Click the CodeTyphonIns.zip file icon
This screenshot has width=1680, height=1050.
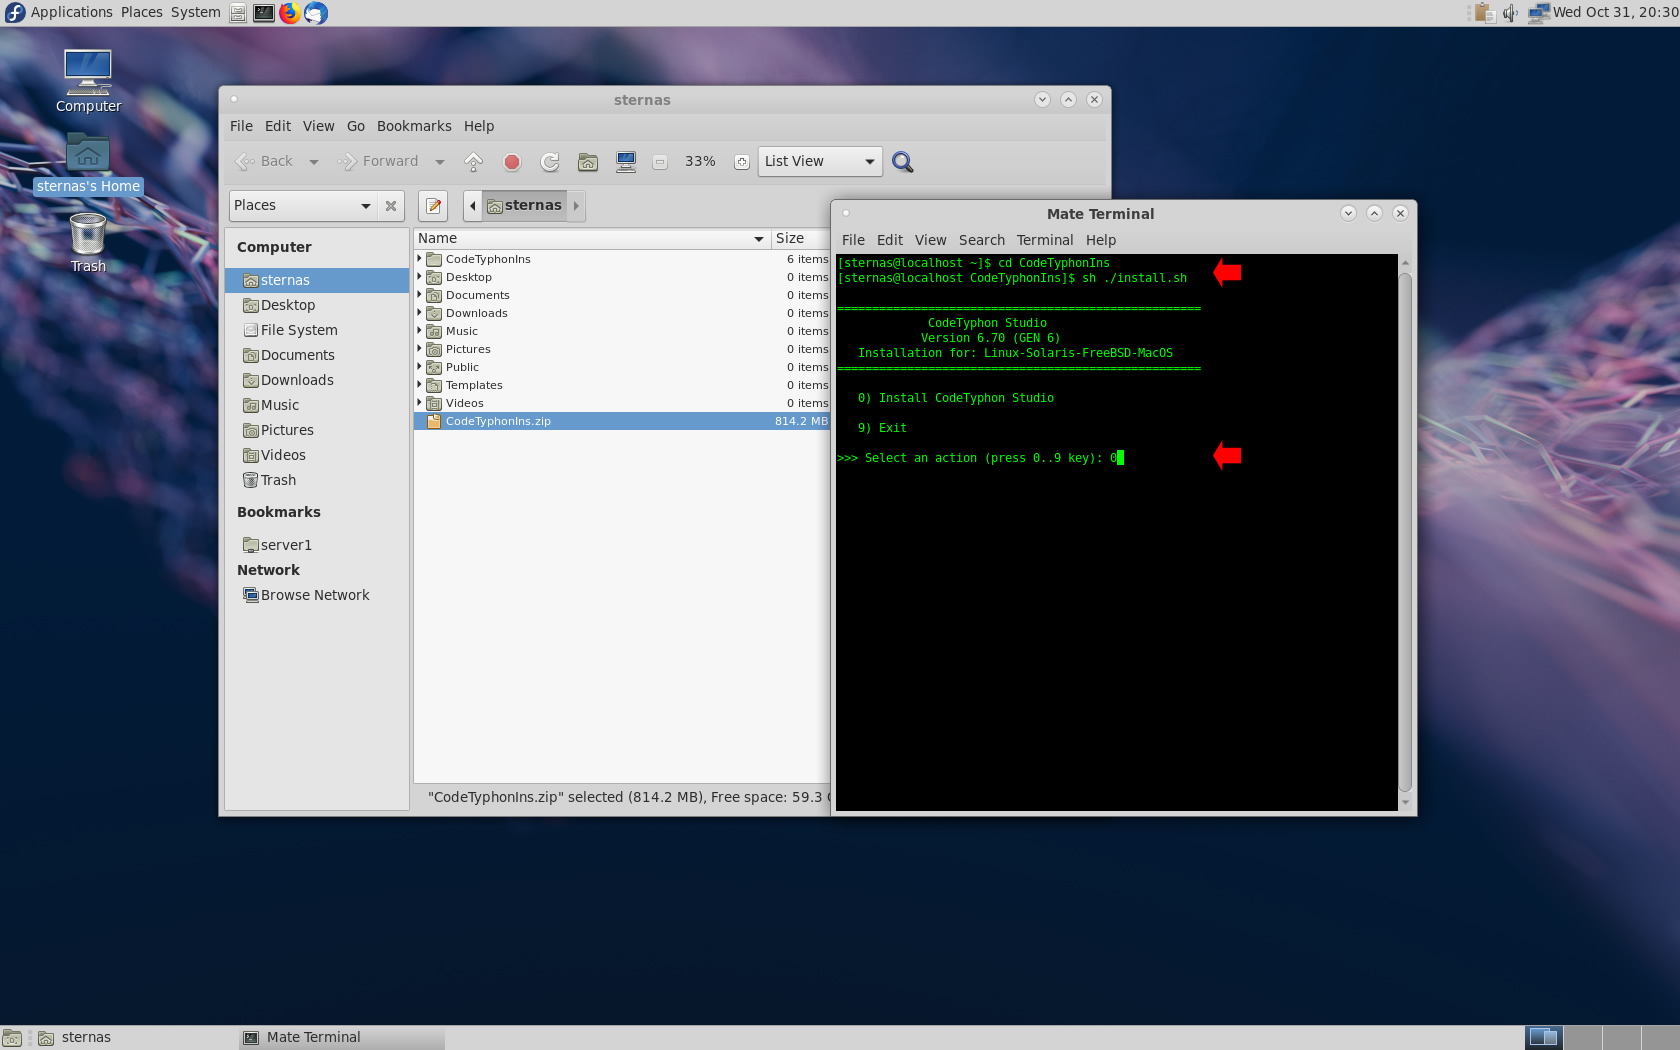click(434, 422)
